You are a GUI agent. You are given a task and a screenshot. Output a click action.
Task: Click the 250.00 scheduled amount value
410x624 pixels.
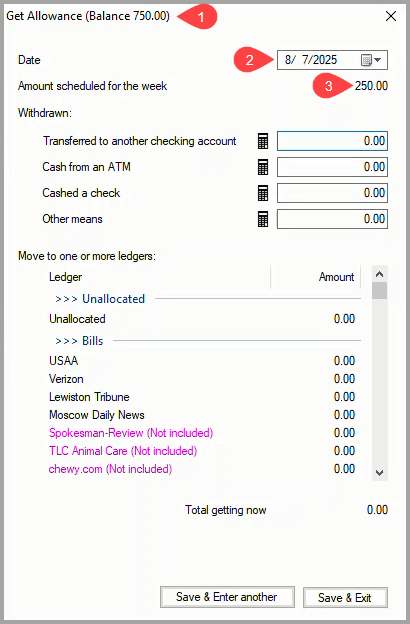(x=371, y=86)
